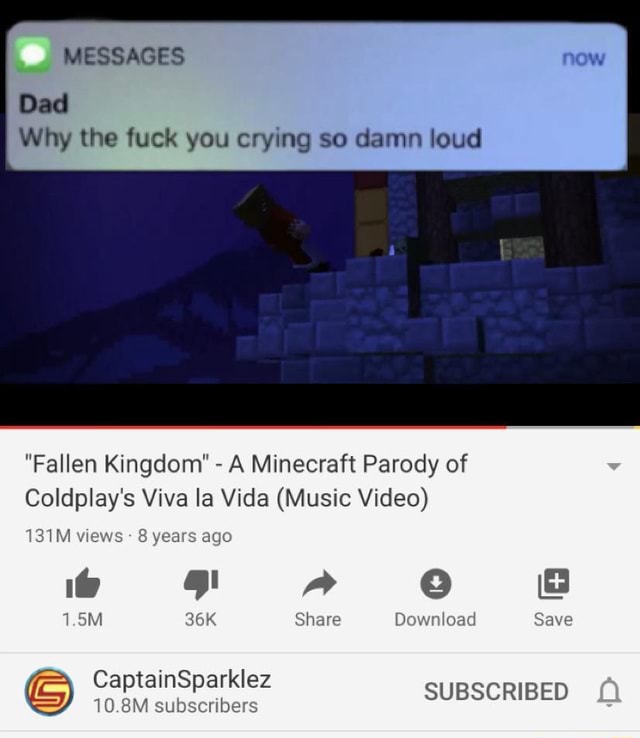Open the CaptainSparklez channel name link

click(182, 679)
